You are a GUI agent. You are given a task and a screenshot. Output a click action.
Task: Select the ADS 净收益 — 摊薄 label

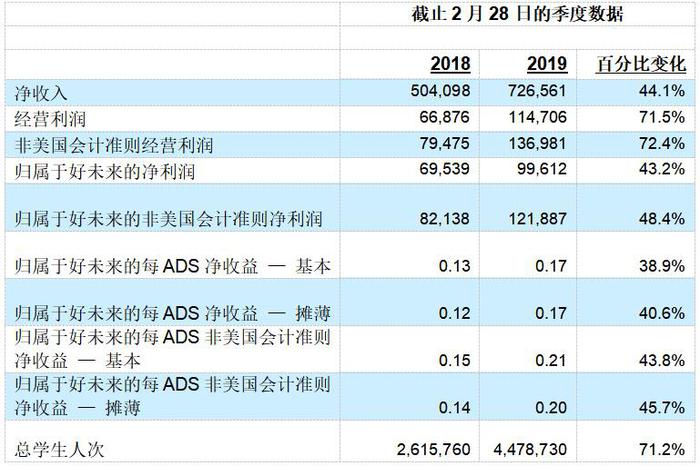click(172, 313)
